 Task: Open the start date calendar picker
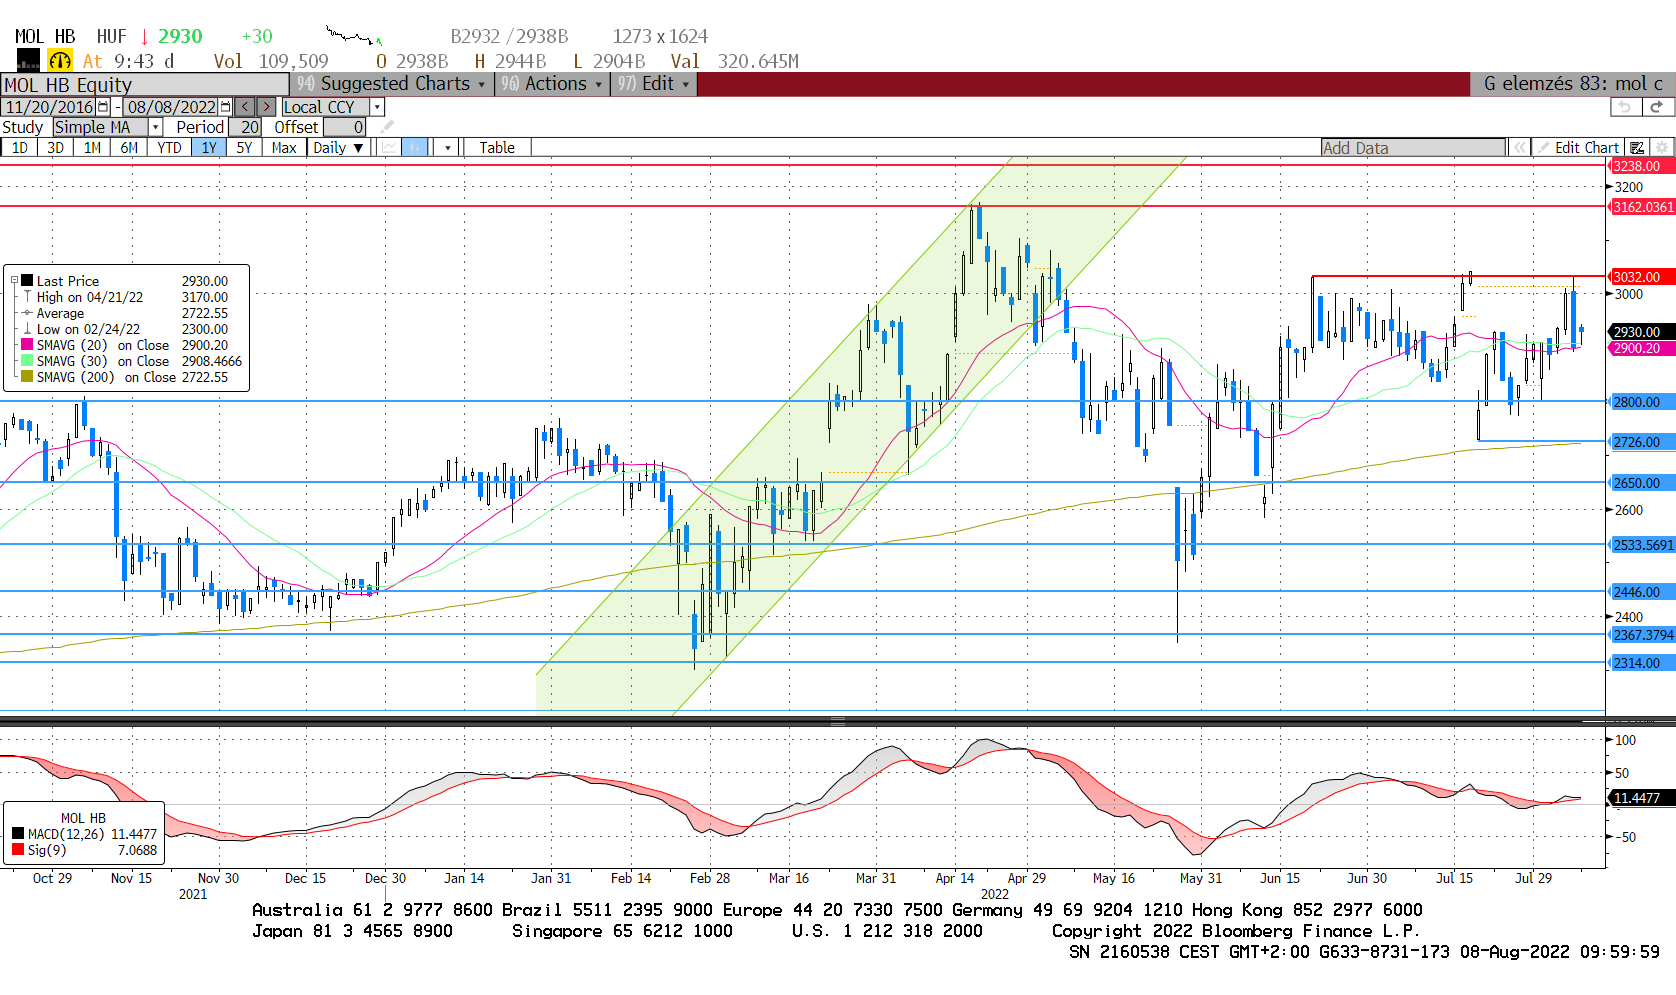click(103, 107)
